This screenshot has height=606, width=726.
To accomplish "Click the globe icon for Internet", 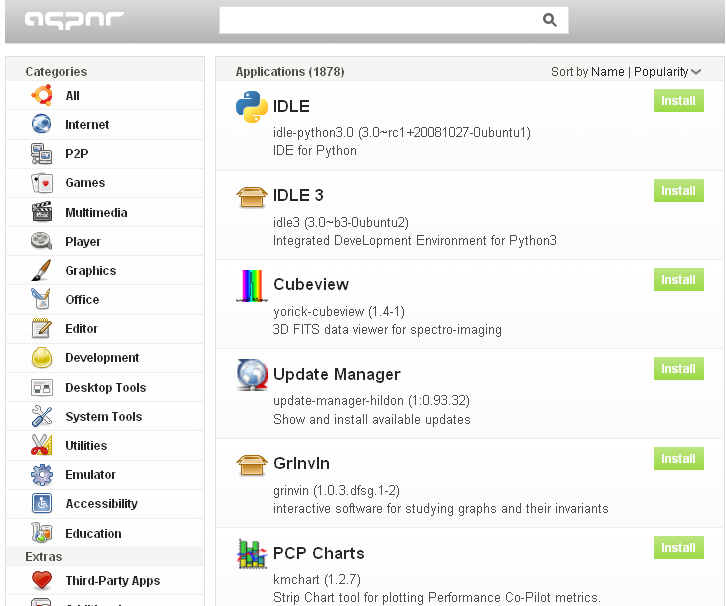I will coord(42,124).
